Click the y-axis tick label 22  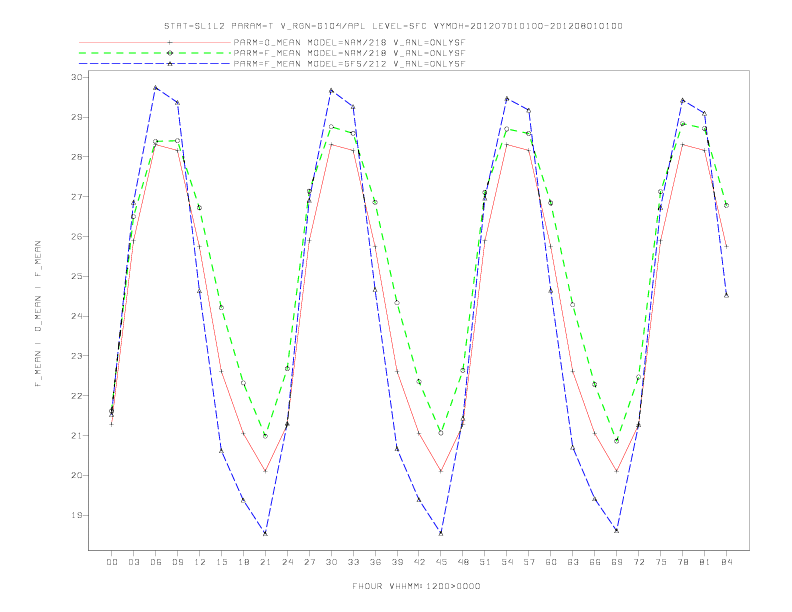(x=77, y=396)
